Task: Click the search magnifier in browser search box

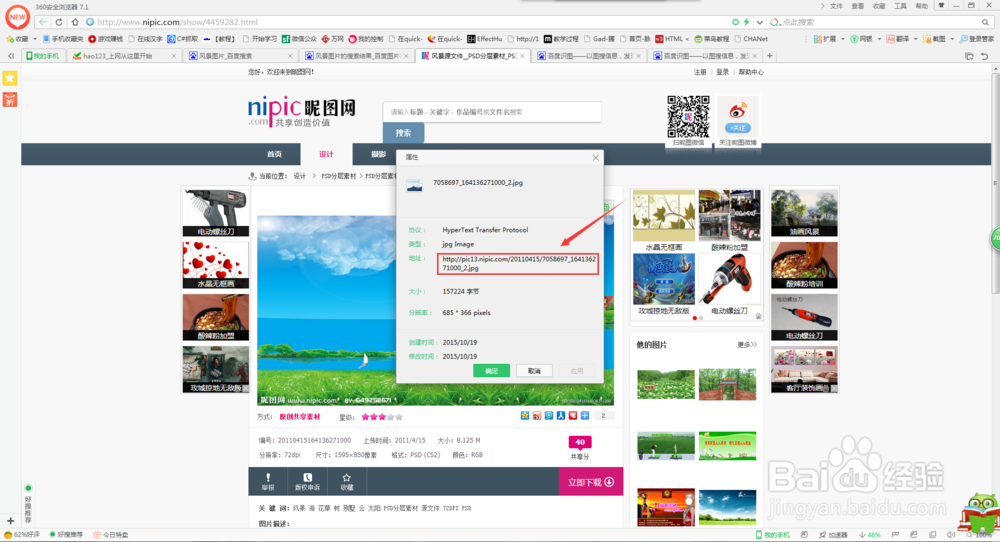Action: click(x=985, y=22)
